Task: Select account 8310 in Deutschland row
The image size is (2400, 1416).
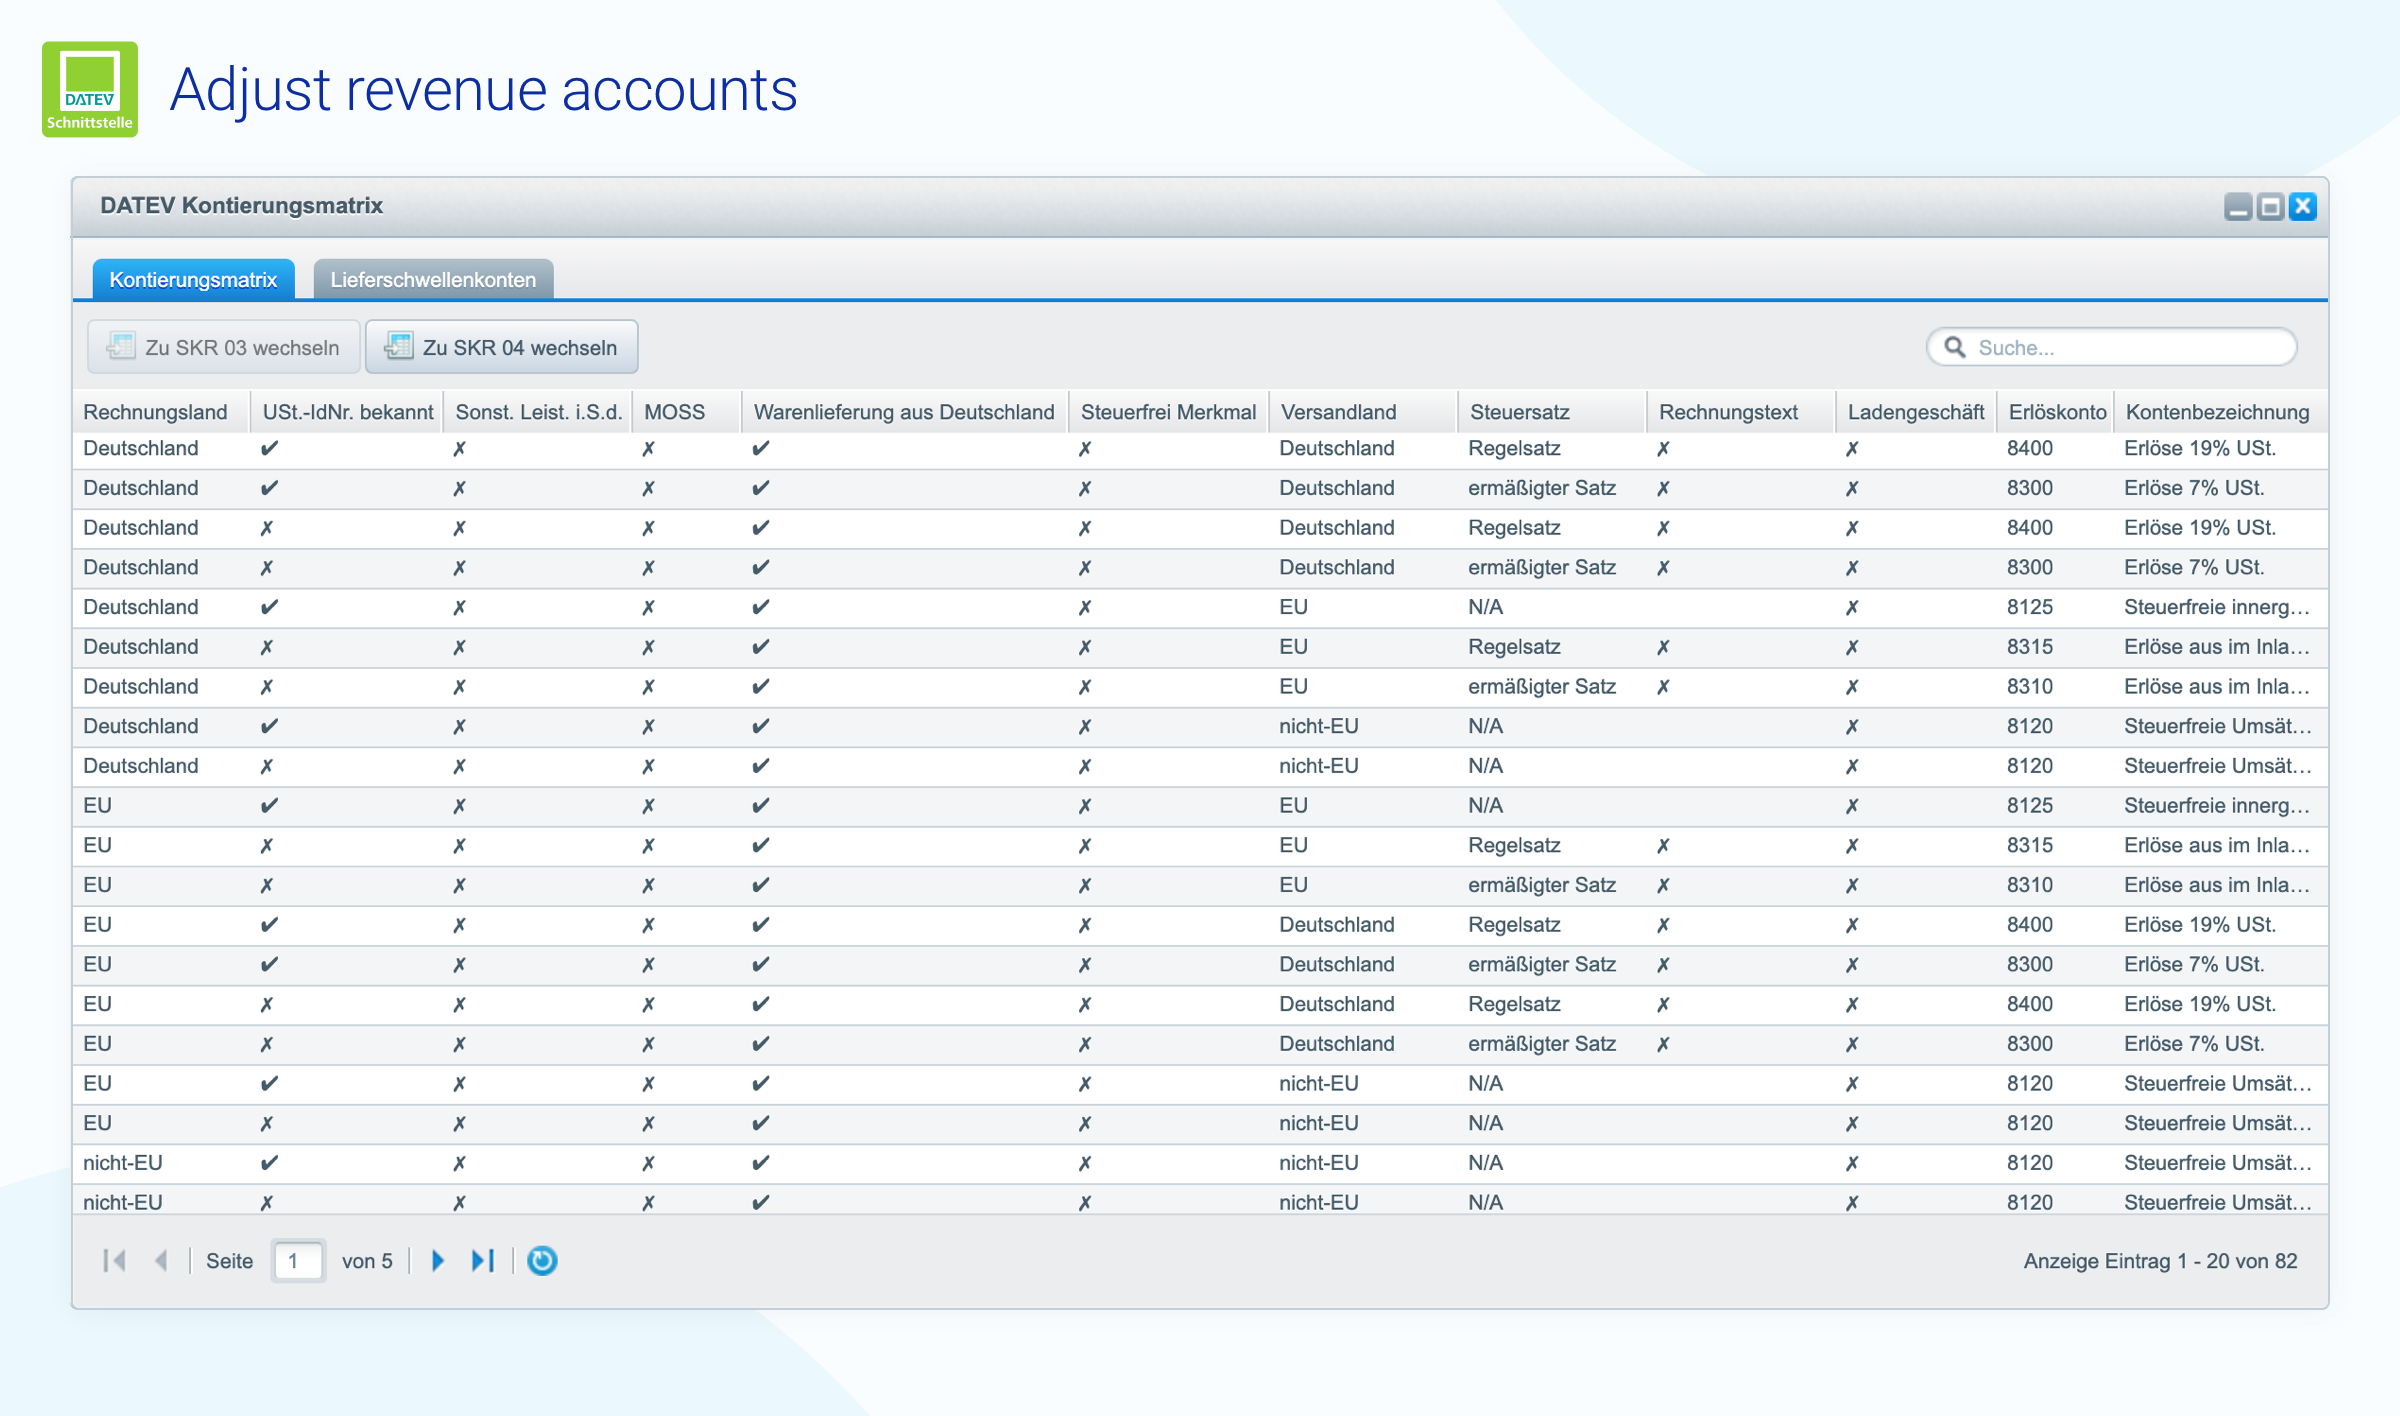Action: click(2029, 686)
